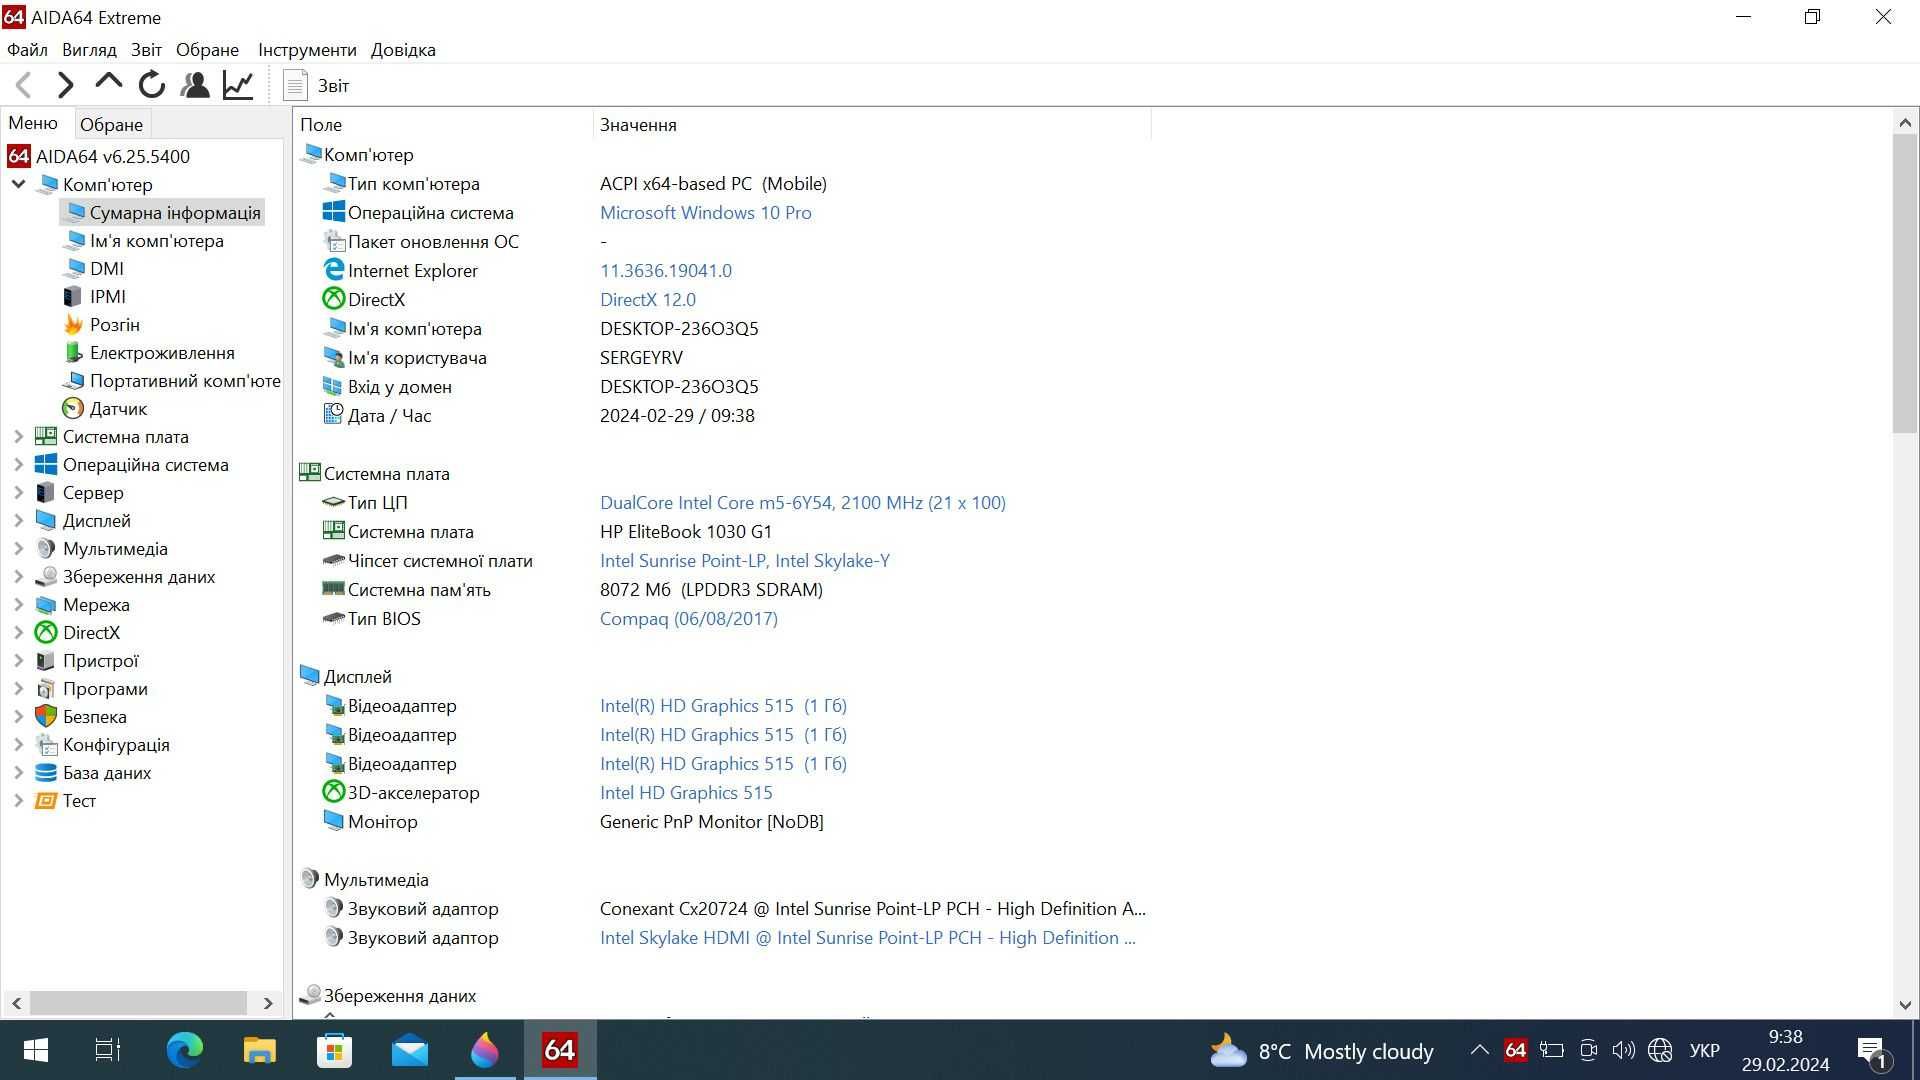Expand the Мережа tree node
This screenshot has height=1080, width=1920.
[x=18, y=604]
